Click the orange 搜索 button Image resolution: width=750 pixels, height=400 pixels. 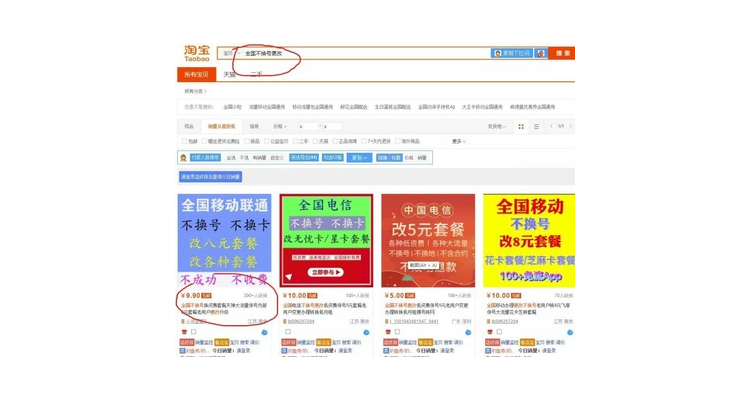pyautogui.click(x=562, y=53)
